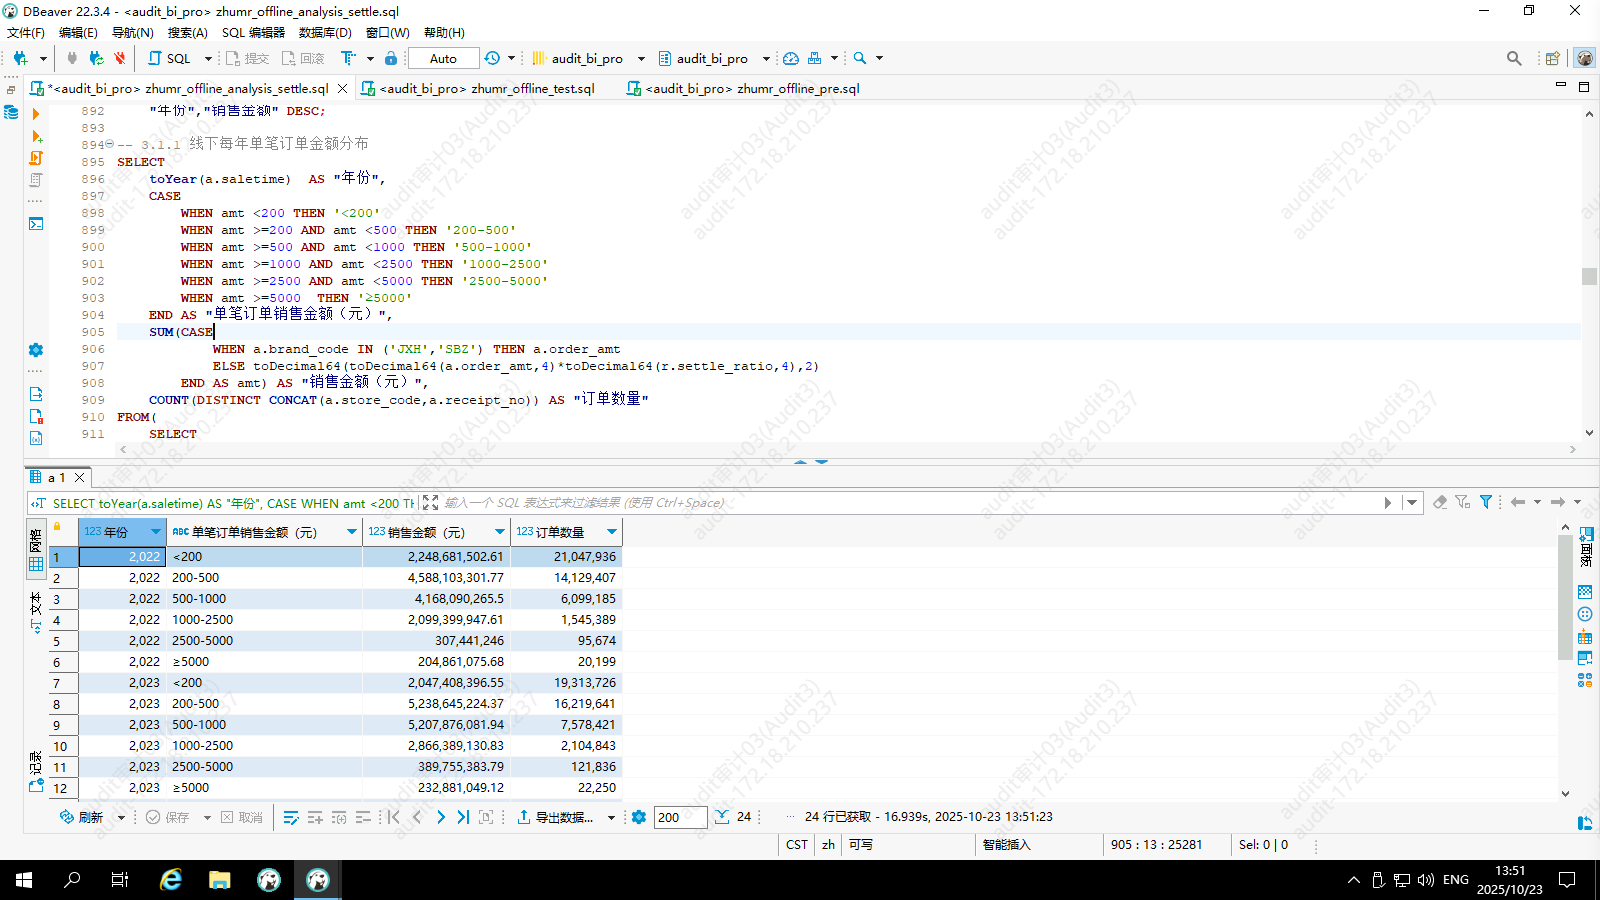Open the database dashboard icon
Image resolution: width=1600 pixels, height=900 pixels.
791,58
